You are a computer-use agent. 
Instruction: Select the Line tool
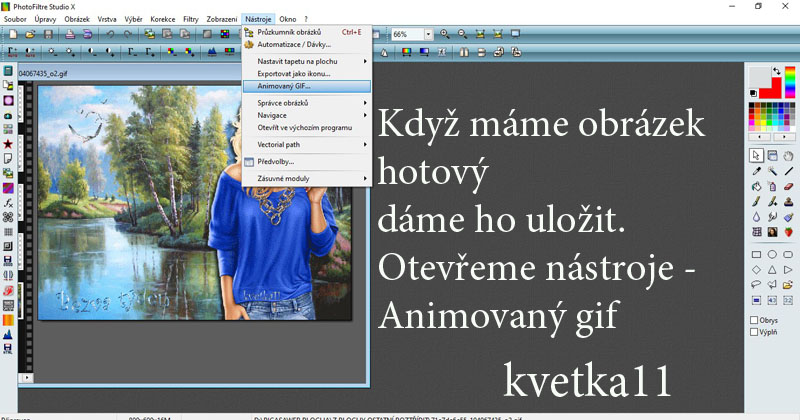[x=788, y=171]
